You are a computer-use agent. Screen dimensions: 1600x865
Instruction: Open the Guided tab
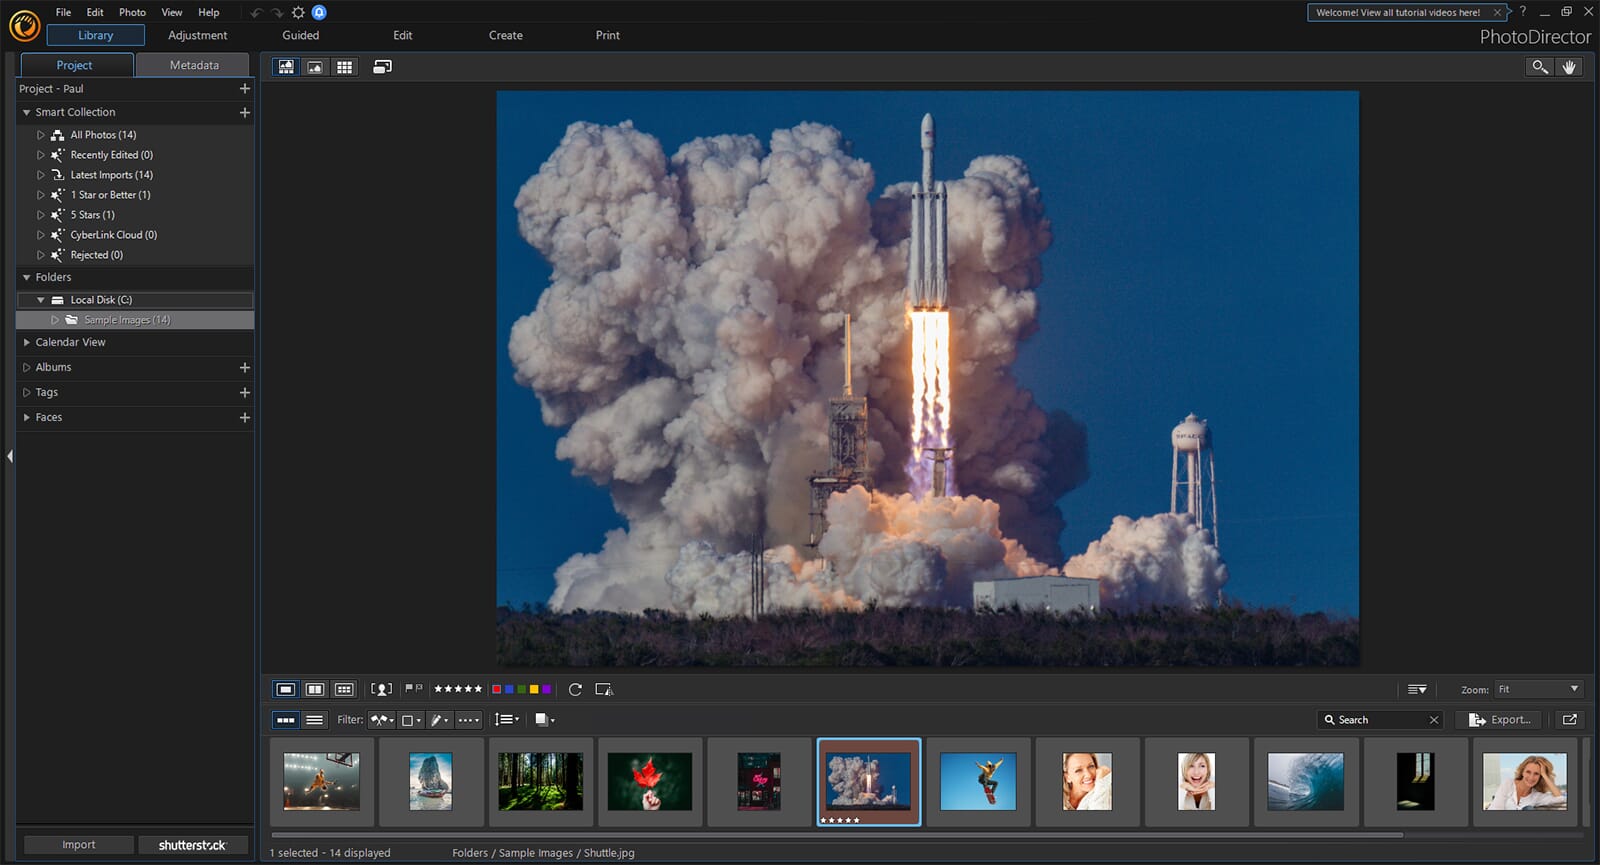[301, 35]
